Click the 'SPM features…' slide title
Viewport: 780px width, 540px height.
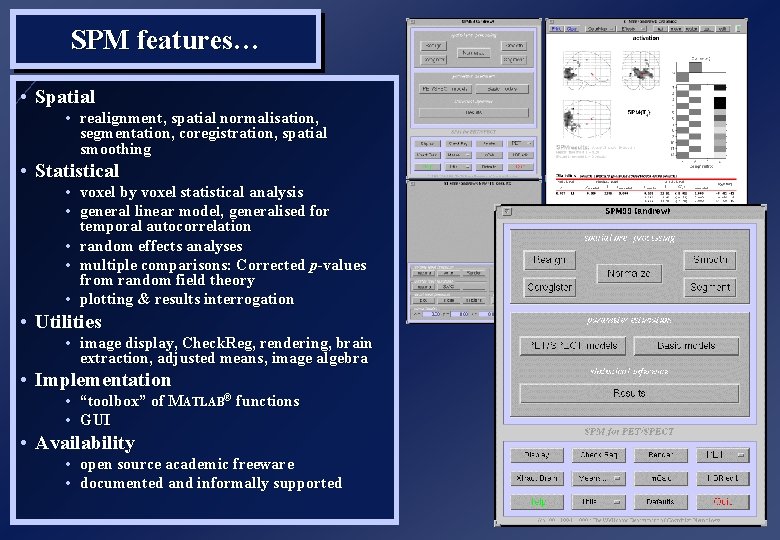pos(165,40)
